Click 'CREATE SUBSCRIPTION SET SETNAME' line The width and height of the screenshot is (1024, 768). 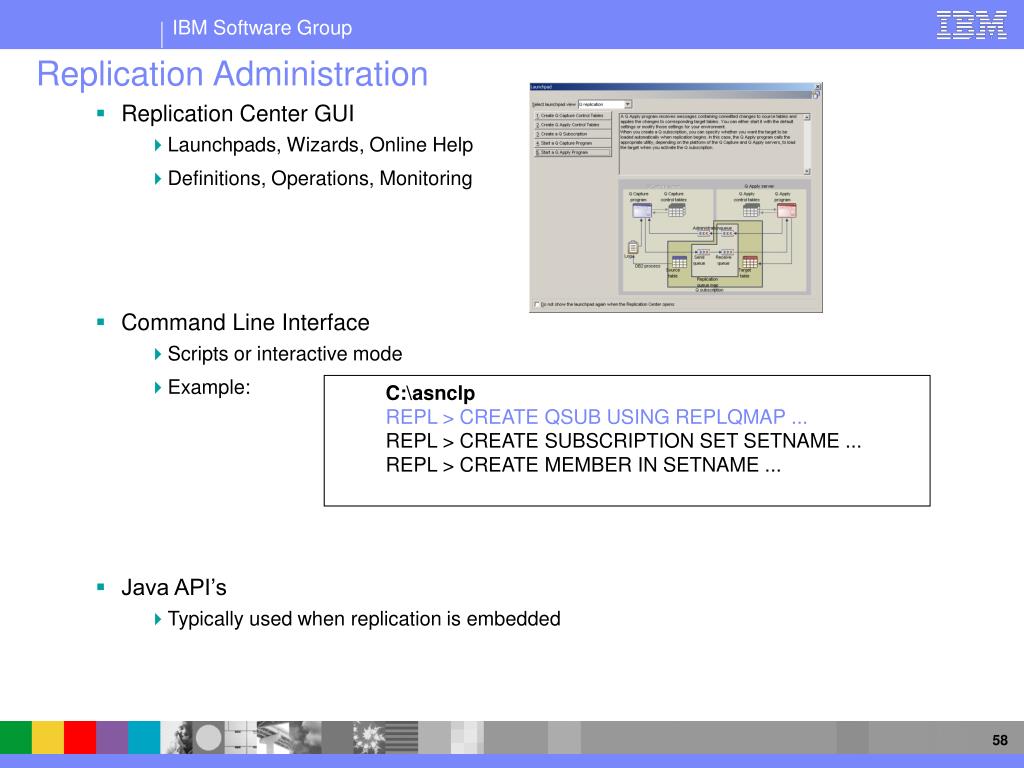pyautogui.click(x=623, y=441)
